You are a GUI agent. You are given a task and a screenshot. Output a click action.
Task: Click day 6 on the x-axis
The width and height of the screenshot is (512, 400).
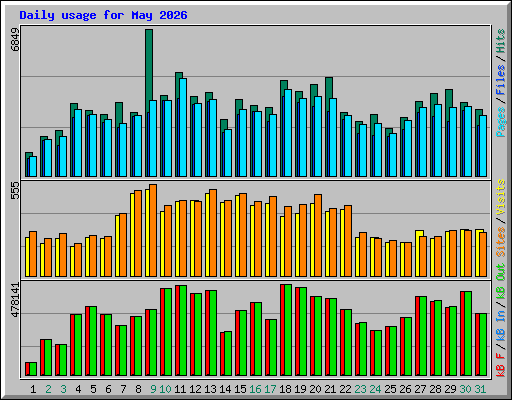pos(108,389)
